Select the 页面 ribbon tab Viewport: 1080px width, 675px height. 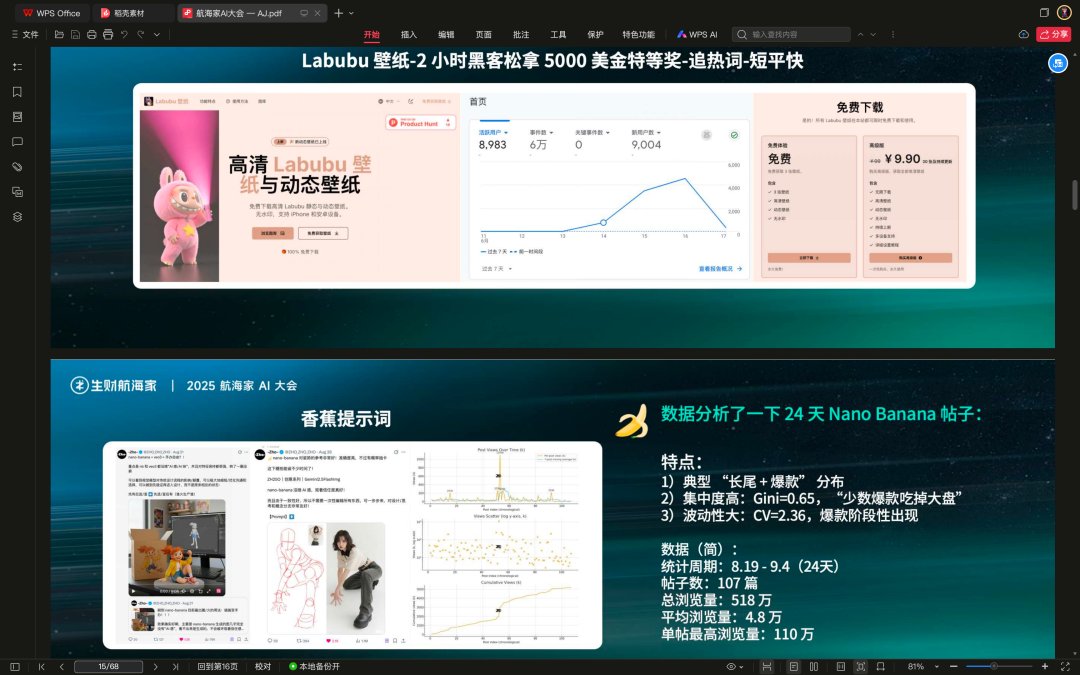[484, 34]
